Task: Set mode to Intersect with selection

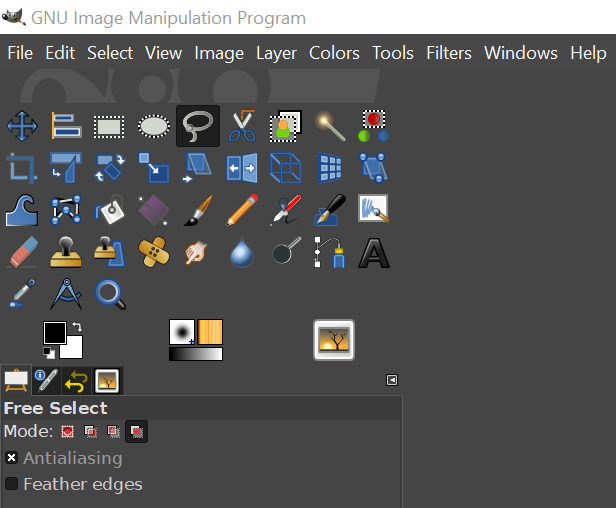Action: pos(136,431)
